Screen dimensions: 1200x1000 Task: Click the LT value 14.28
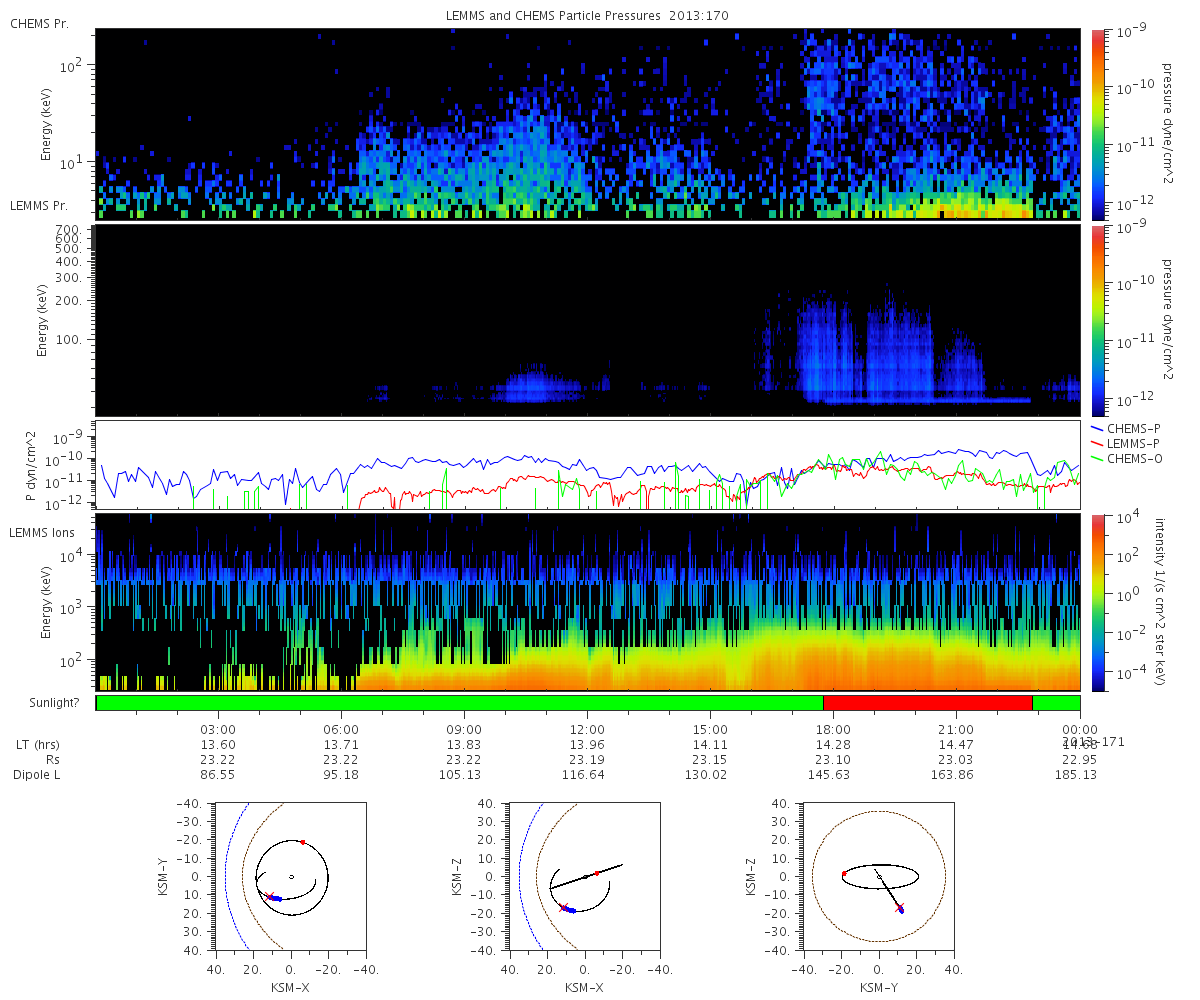(x=833, y=745)
